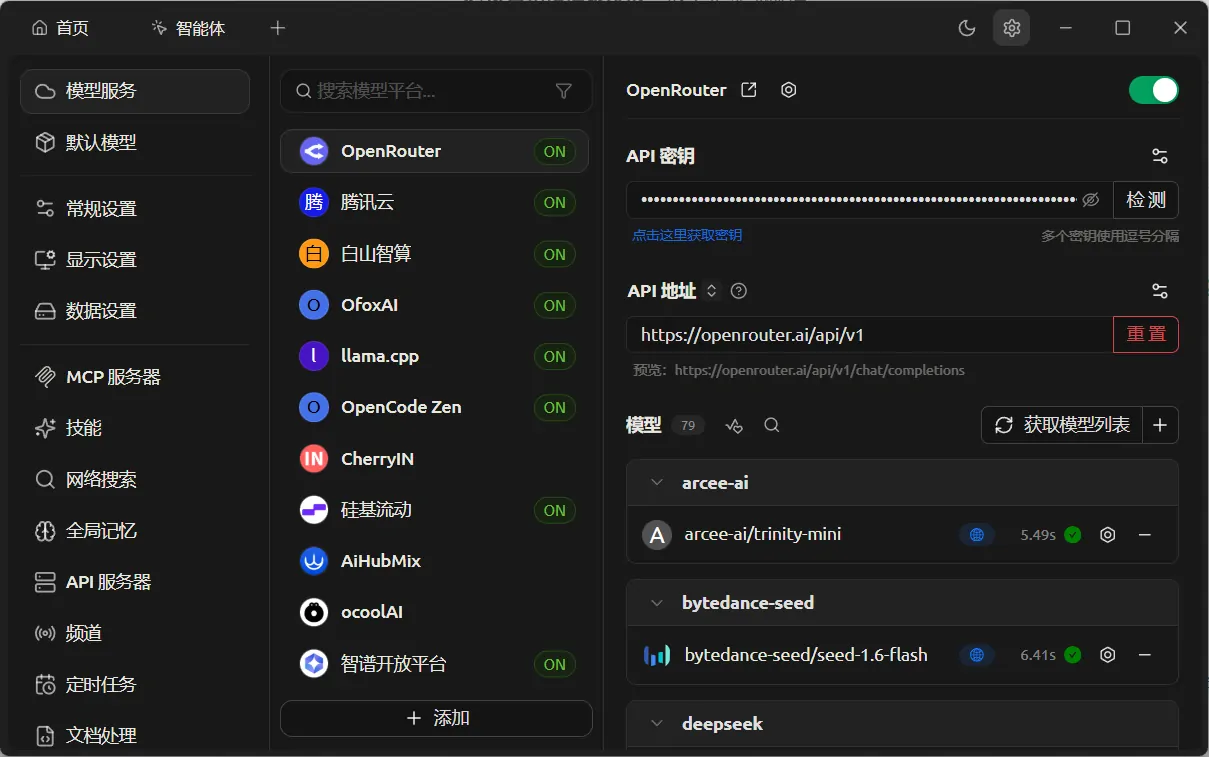Open 默认模型 settings section
This screenshot has width=1209, height=757.
[135, 143]
